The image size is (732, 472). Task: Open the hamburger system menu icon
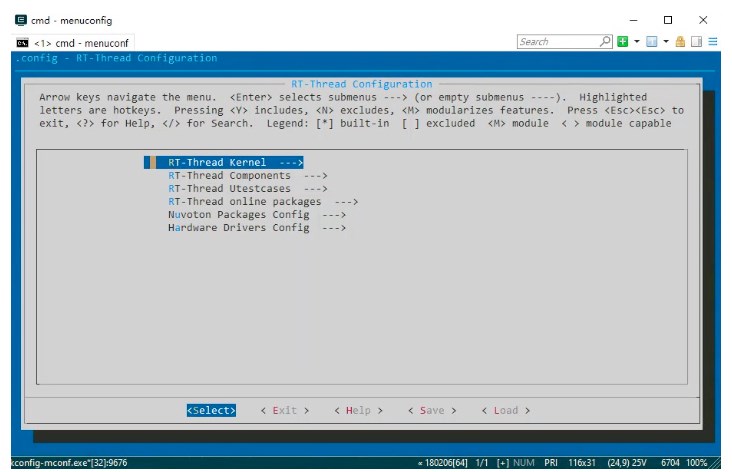713,42
